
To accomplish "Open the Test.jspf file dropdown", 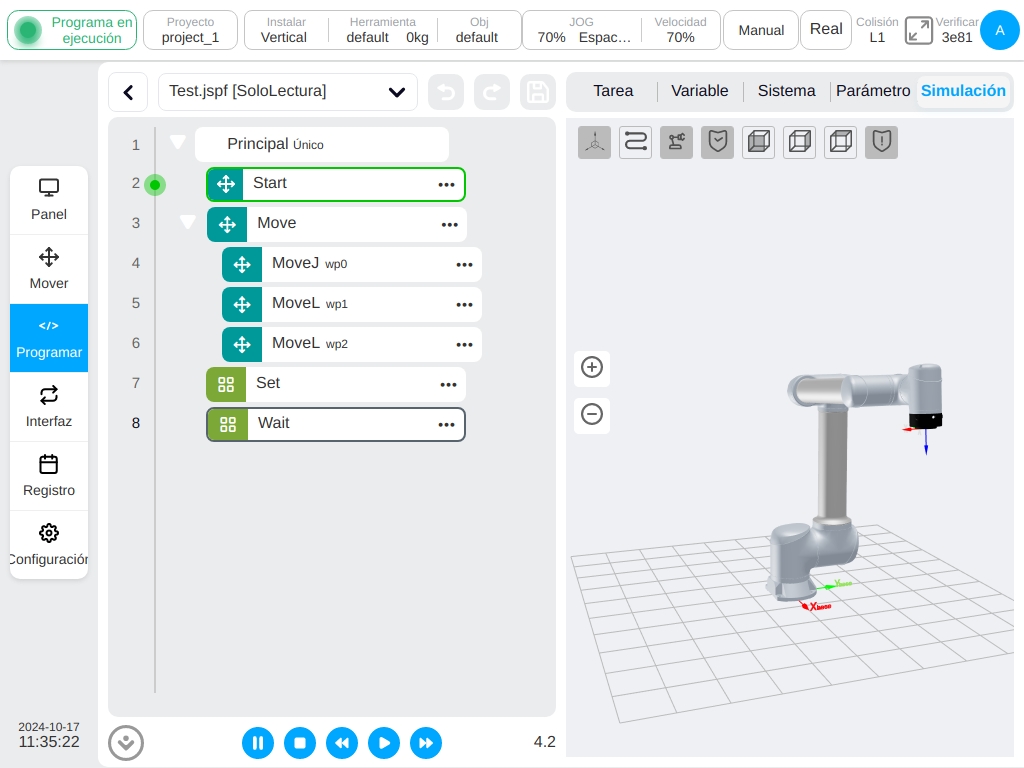I will [288, 92].
